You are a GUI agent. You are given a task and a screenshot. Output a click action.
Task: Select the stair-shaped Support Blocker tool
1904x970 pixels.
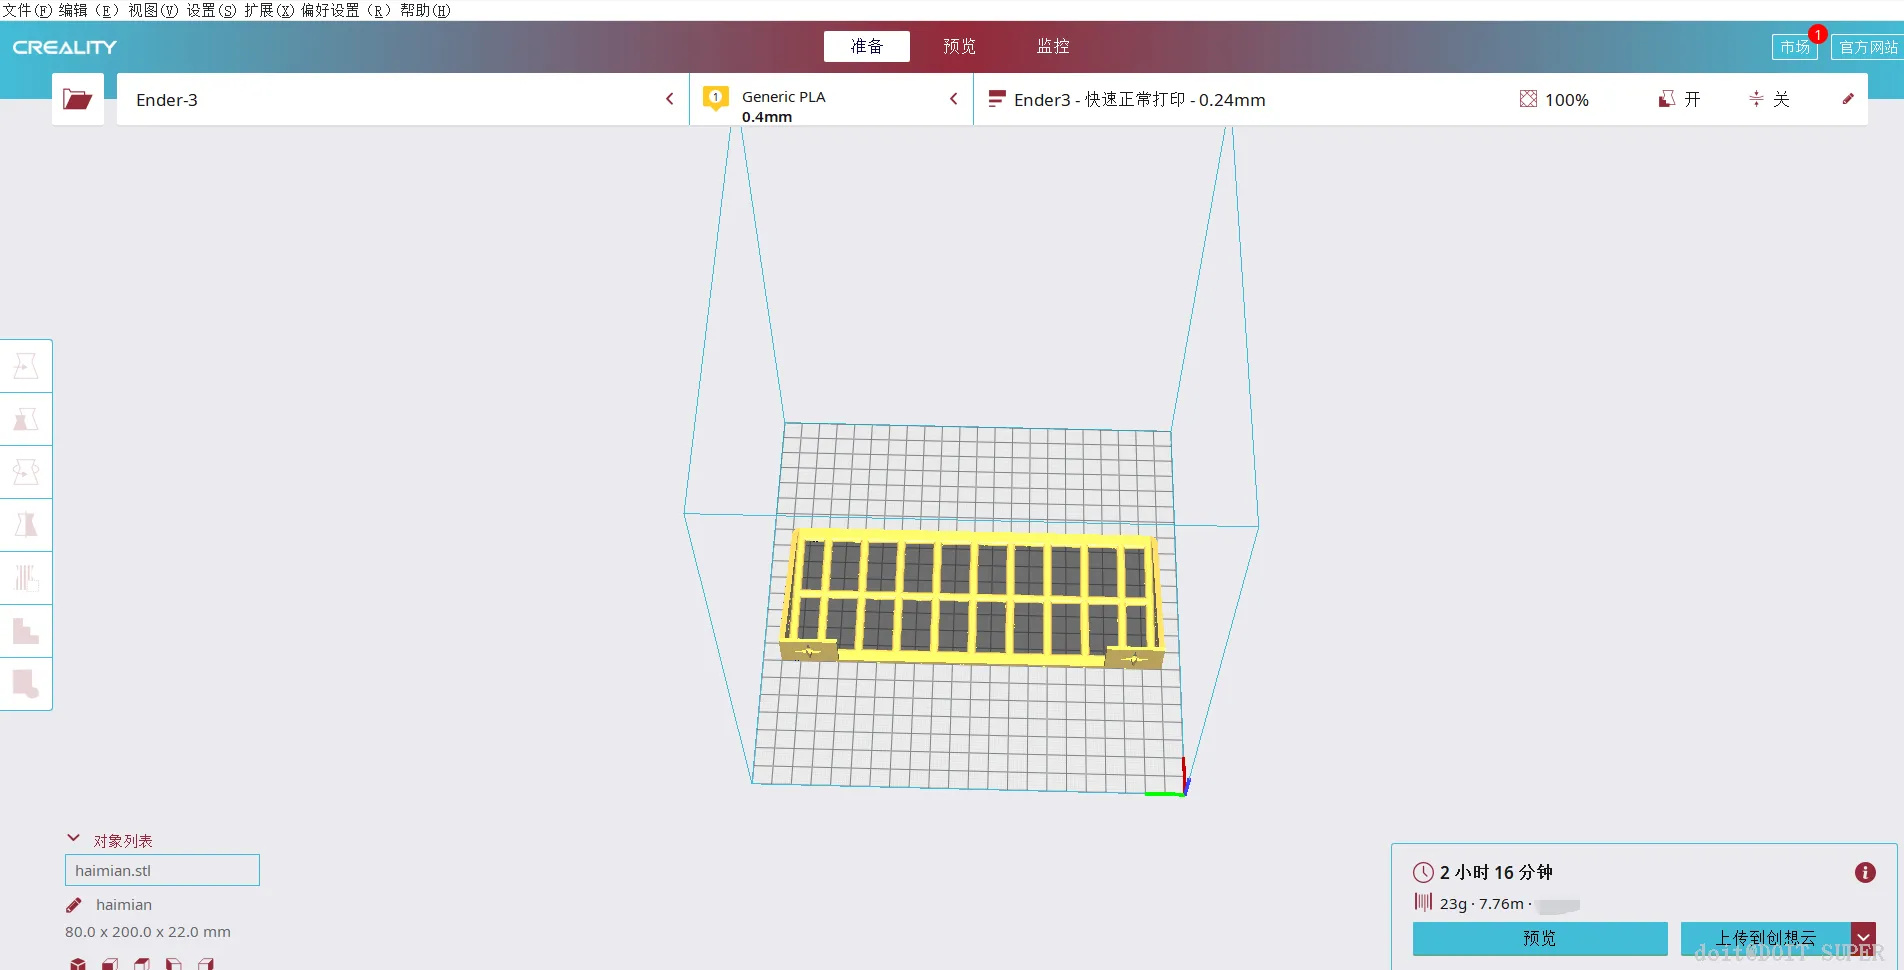pyautogui.click(x=26, y=631)
